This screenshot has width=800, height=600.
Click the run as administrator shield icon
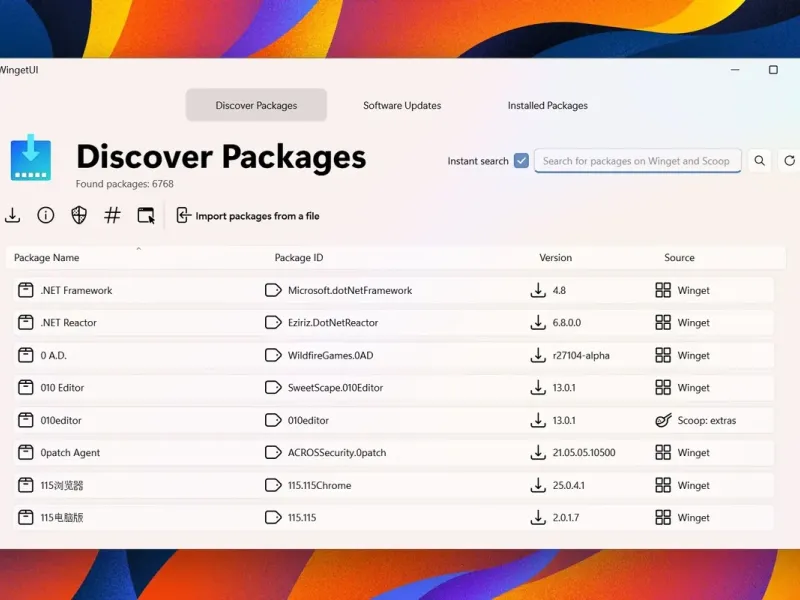[x=79, y=215]
